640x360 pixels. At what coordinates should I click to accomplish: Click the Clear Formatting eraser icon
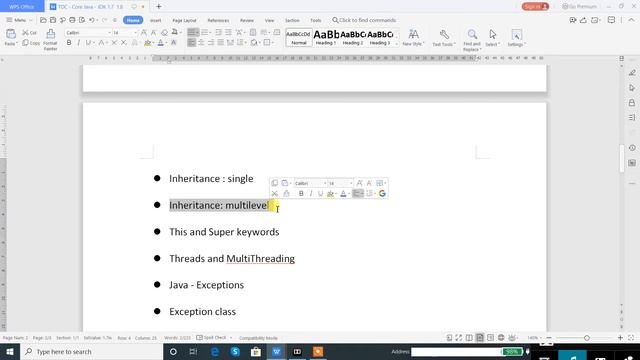(x=164, y=33)
